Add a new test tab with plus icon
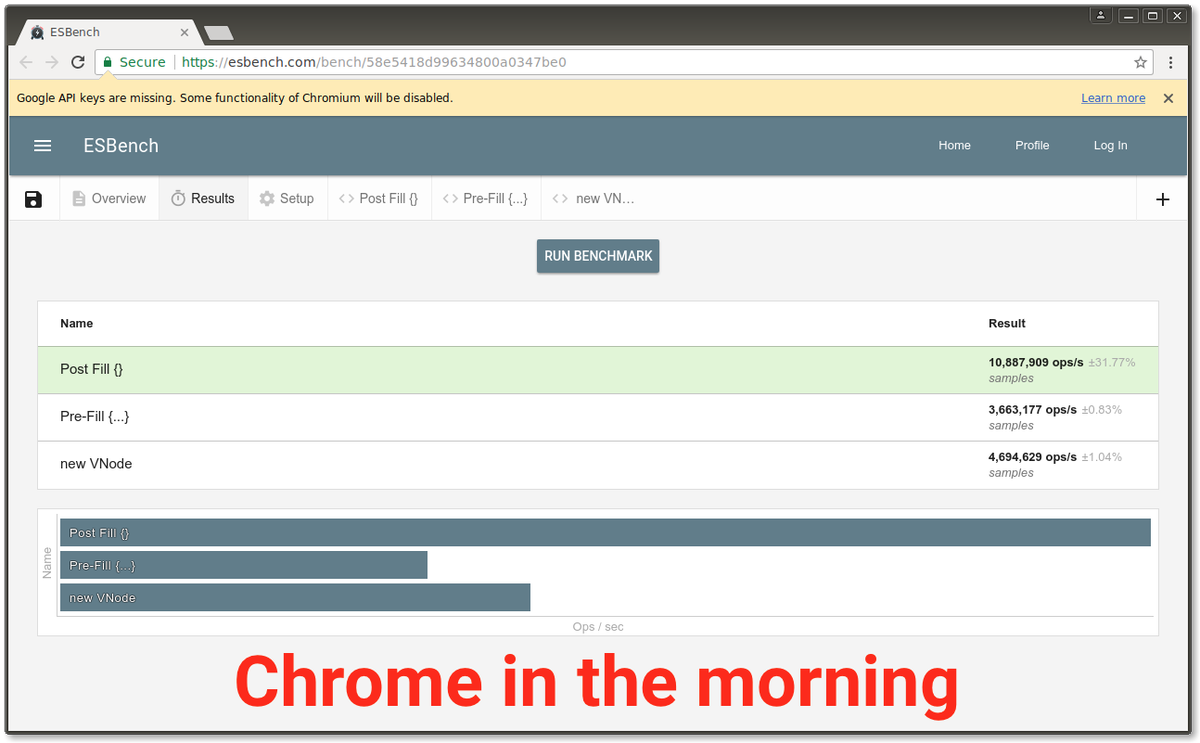This screenshot has height=743, width=1200. [1163, 199]
